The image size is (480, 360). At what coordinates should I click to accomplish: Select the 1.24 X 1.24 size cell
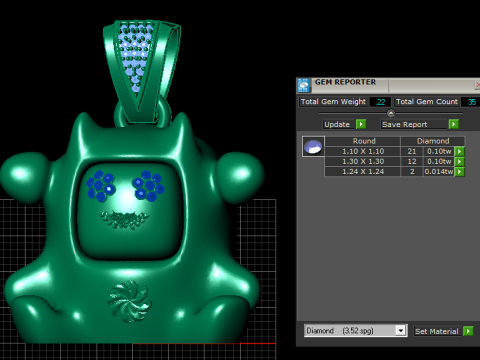tap(363, 172)
